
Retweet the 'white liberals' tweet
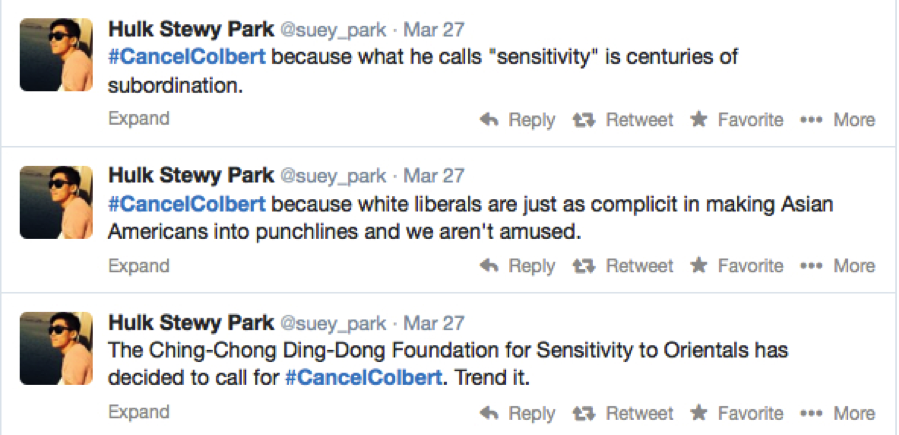tap(623, 266)
